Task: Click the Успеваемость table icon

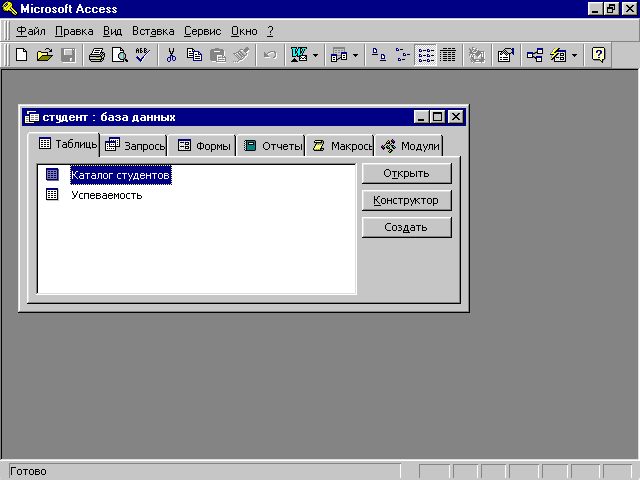Action: click(x=52, y=194)
